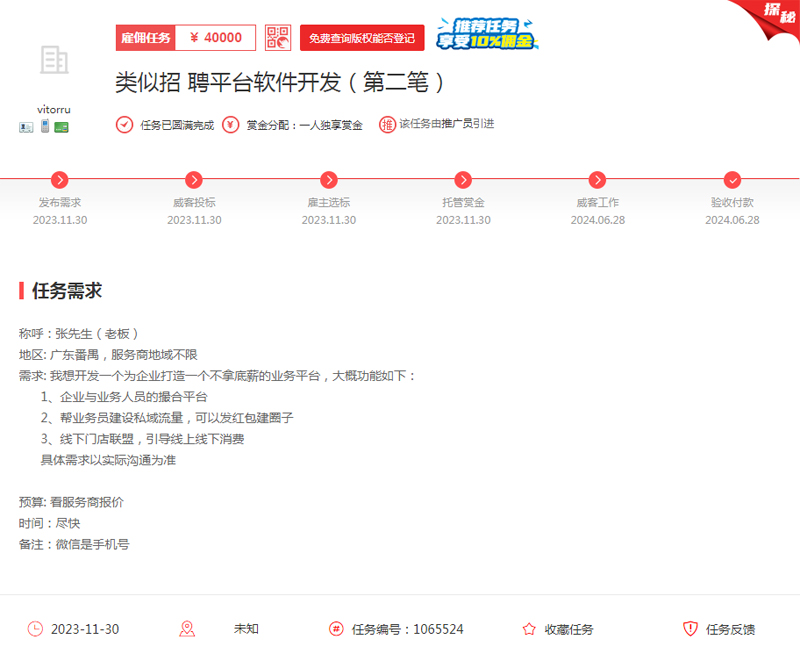800x661 pixels.
Task: Click the shield icon for 任务反馈
Action: (x=690, y=629)
